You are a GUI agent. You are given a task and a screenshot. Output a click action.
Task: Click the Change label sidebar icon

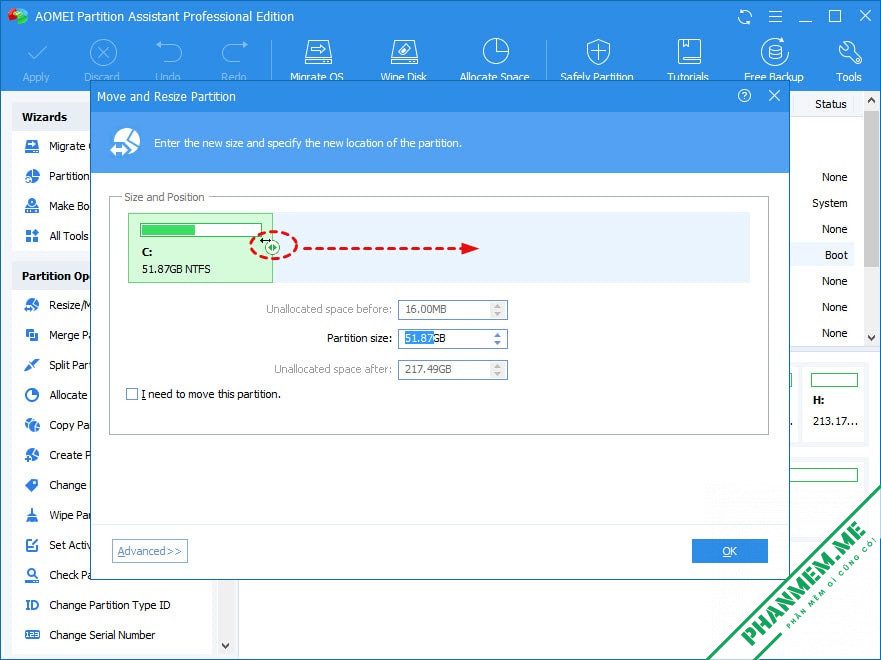pyautogui.click(x=32, y=485)
